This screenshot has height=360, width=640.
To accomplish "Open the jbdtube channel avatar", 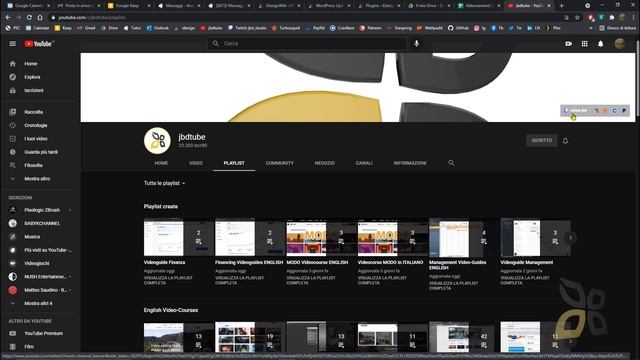I will pos(157,141).
